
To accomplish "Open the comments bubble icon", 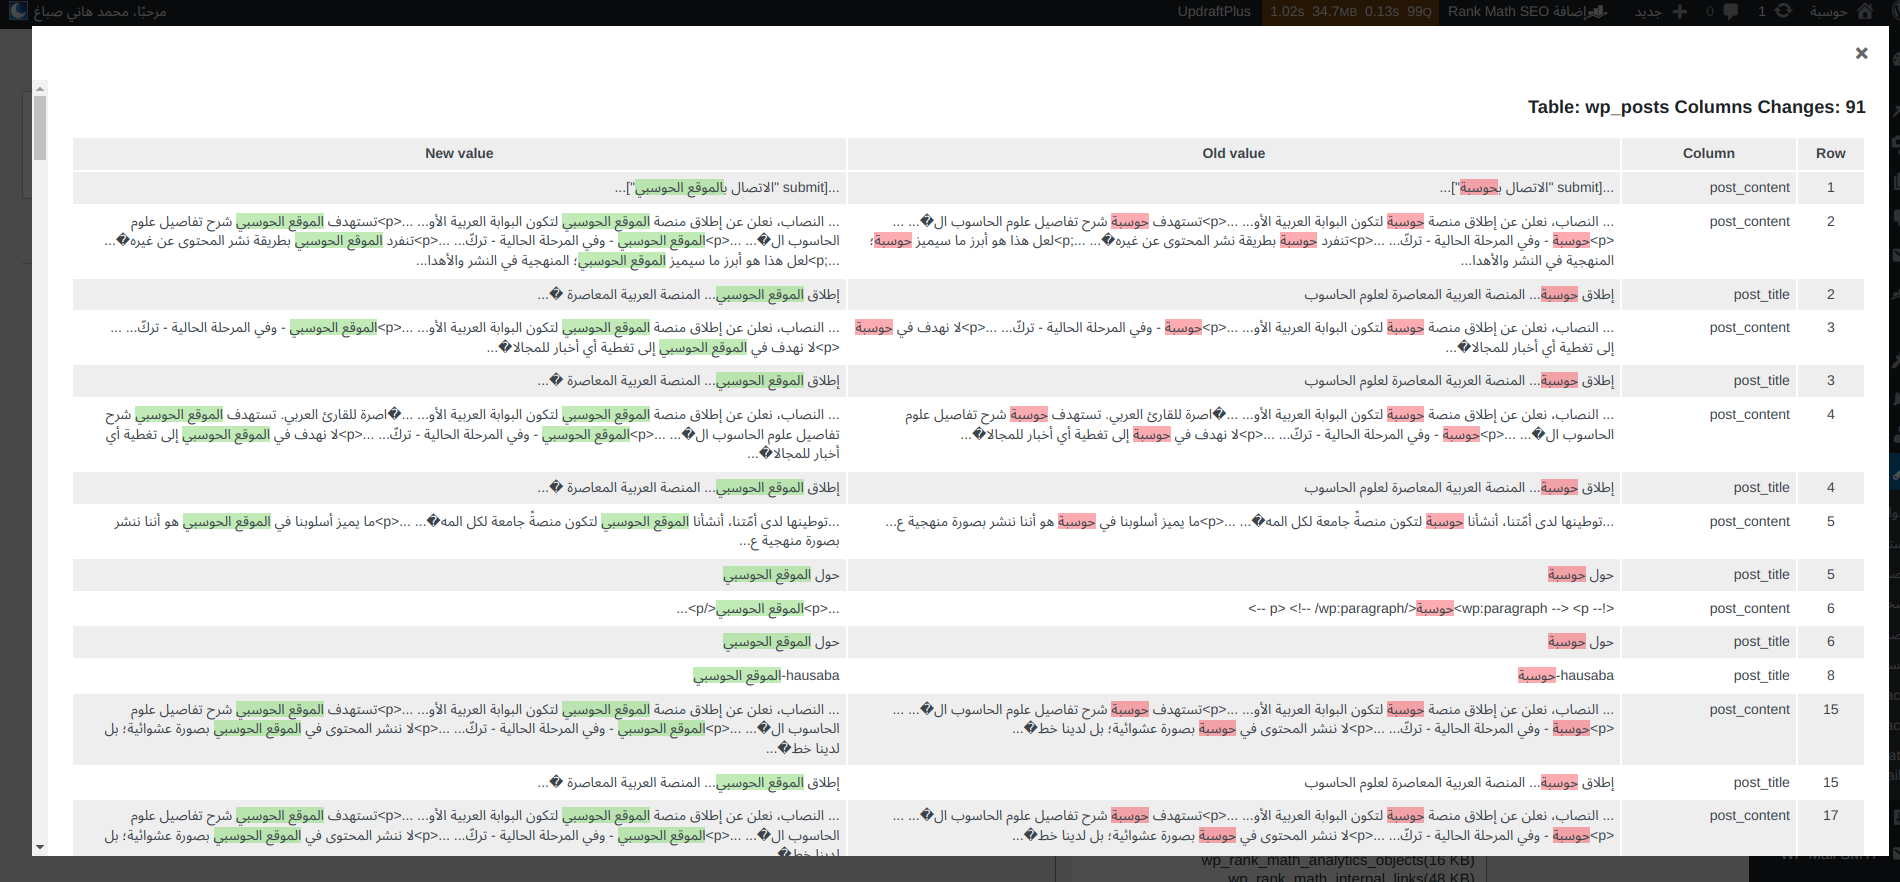I will click(x=1730, y=12).
